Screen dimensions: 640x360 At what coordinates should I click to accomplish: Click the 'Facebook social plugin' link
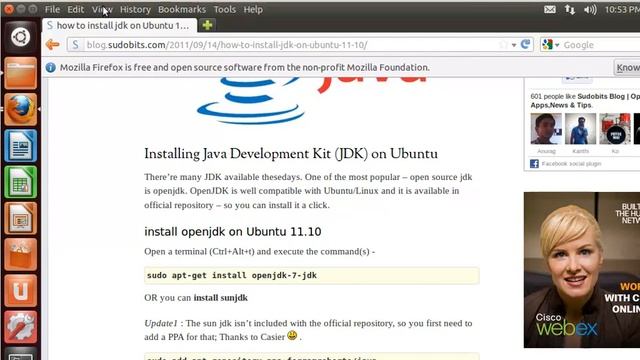tap(571, 164)
